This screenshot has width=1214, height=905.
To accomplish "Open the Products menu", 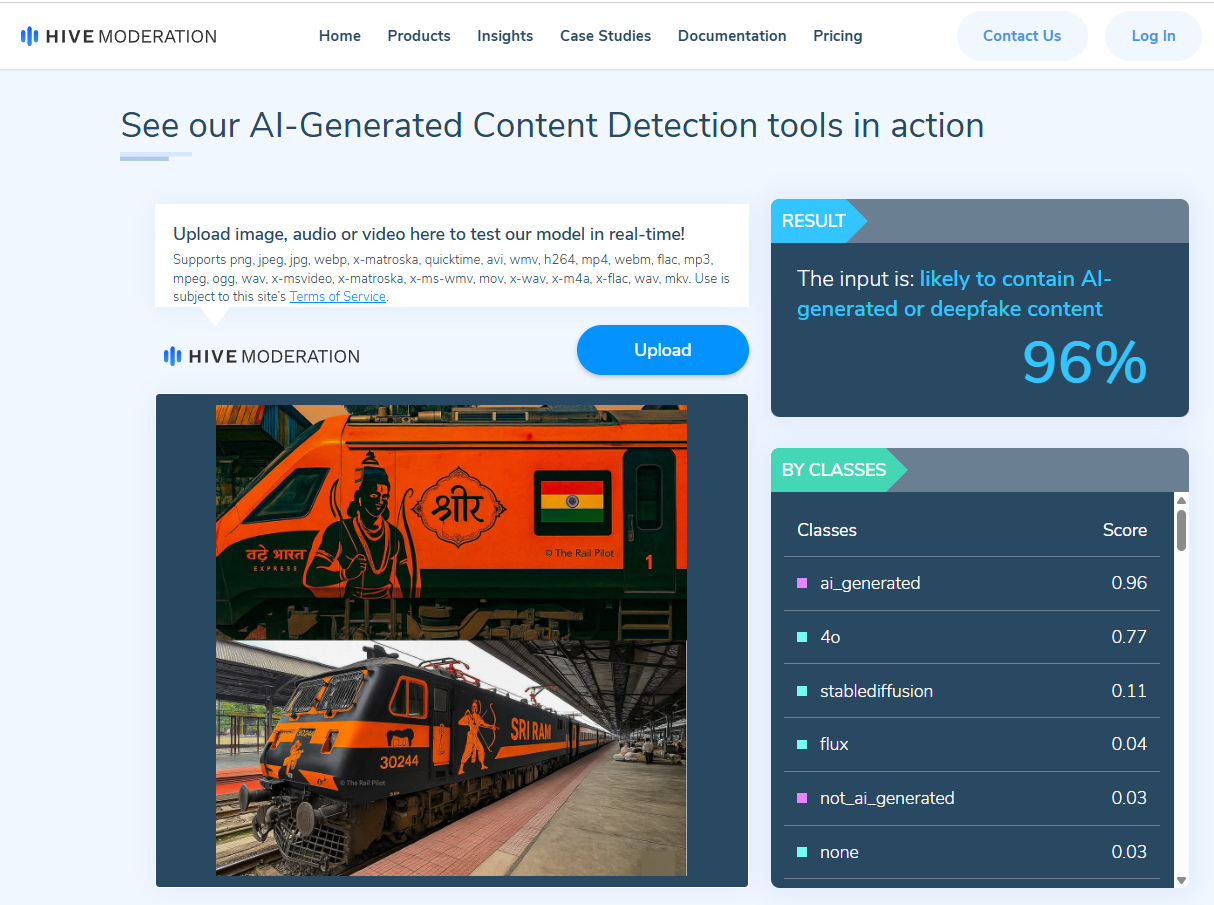I will click(419, 36).
